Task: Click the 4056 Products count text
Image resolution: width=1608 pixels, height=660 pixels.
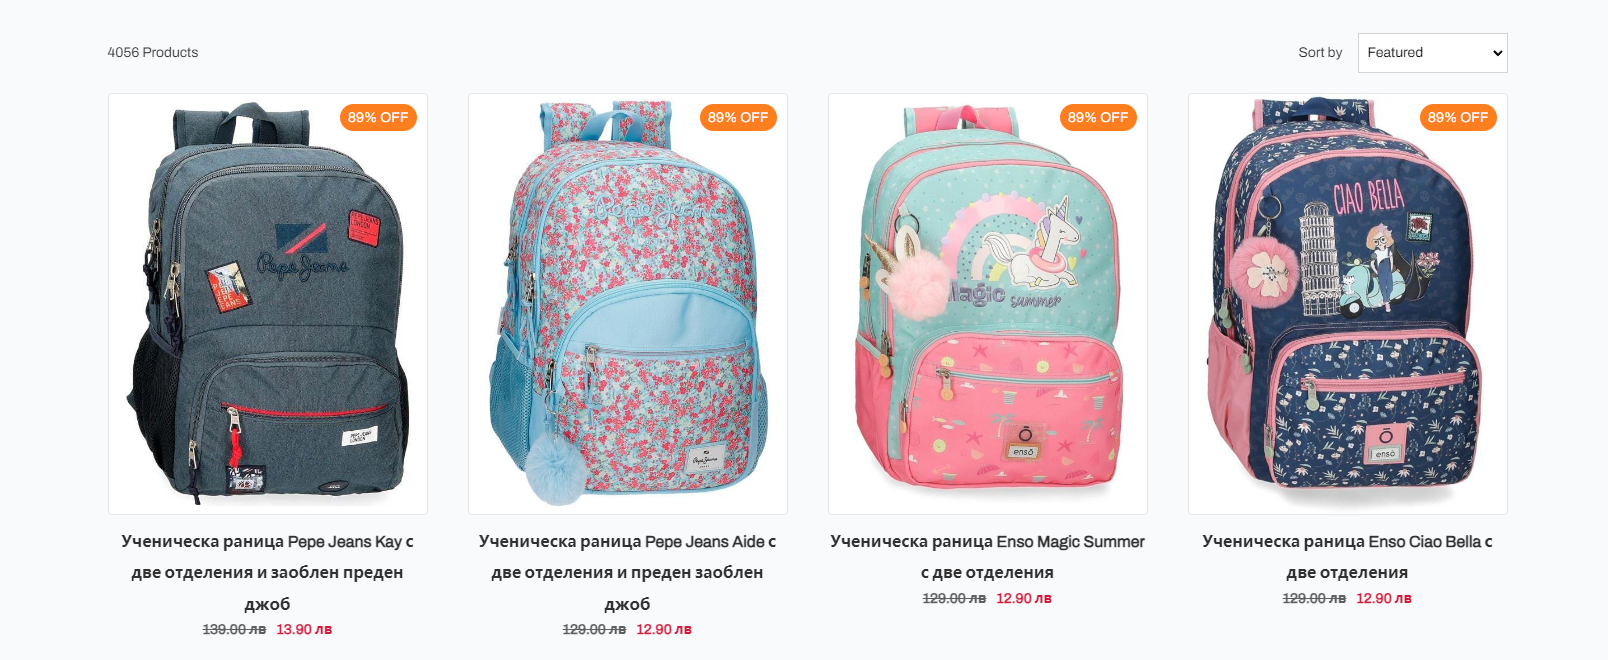Action: (x=153, y=52)
